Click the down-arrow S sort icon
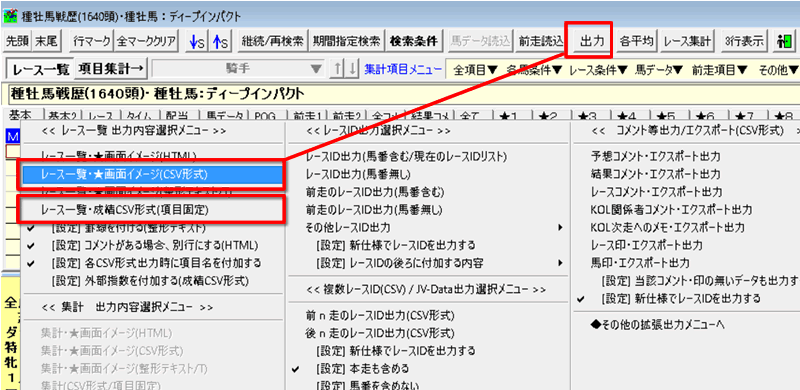This screenshot has width=800, height=390. [x=196, y=41]
